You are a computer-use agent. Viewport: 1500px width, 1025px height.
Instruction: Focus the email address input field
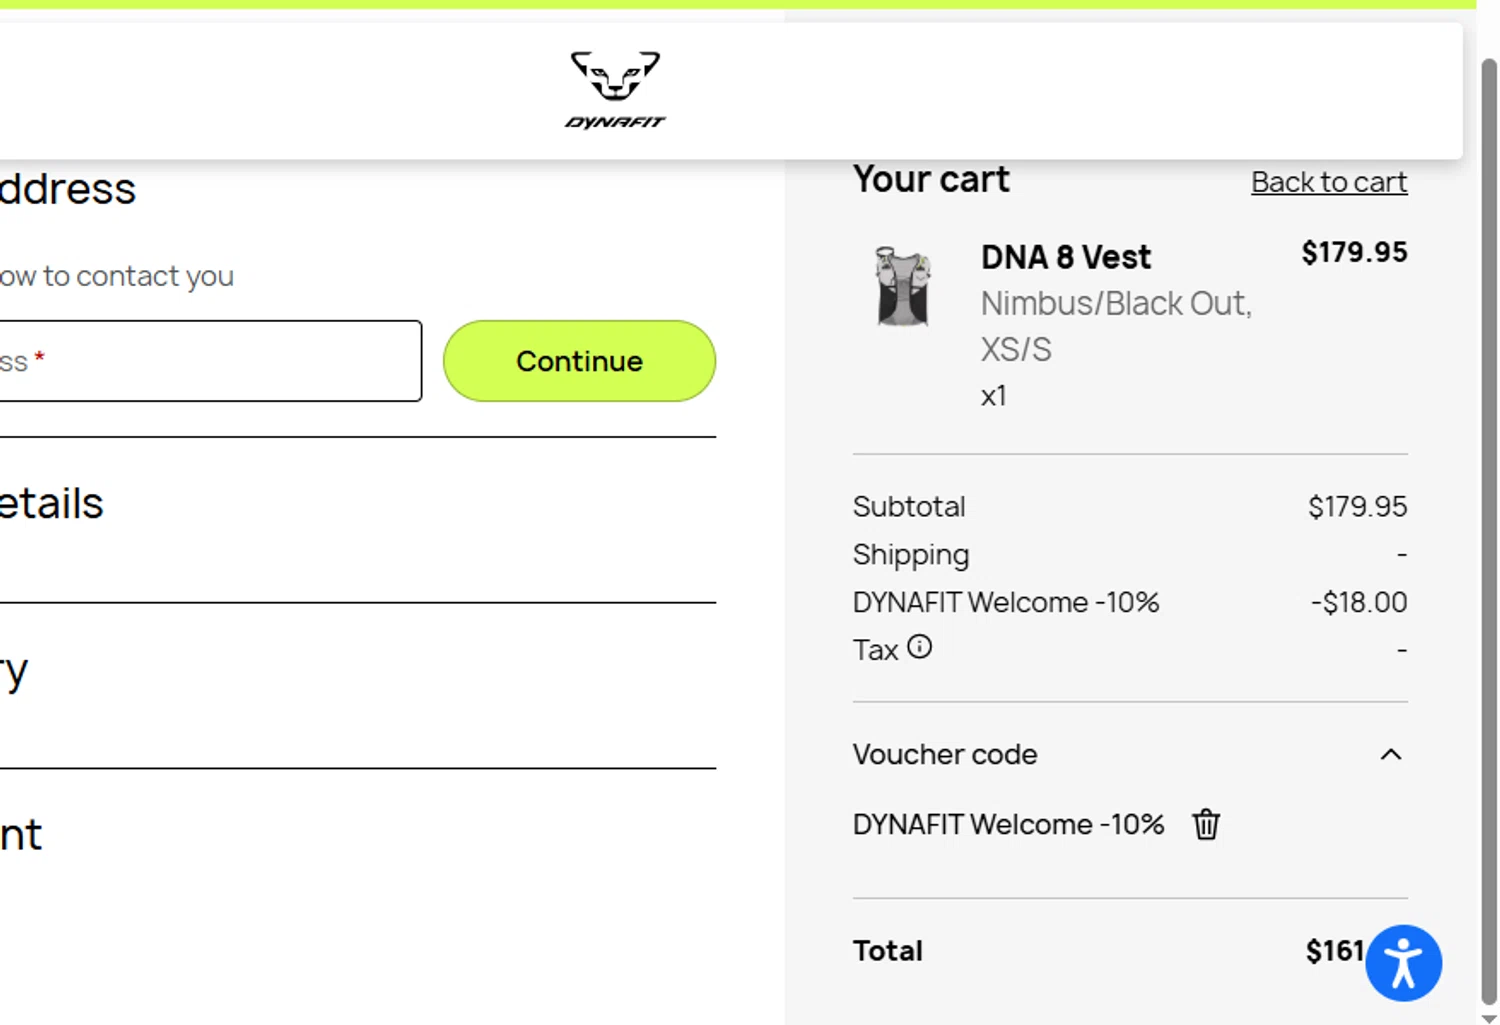point(210,361)
